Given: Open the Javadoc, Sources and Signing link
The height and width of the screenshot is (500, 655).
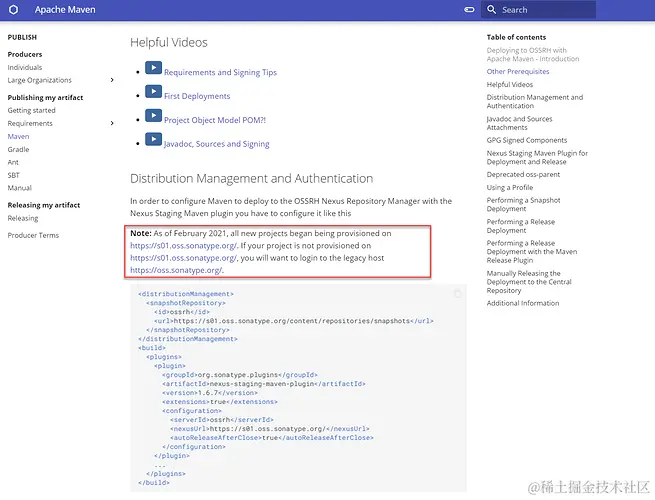Looking at the screenshot, I should point(216,144).
